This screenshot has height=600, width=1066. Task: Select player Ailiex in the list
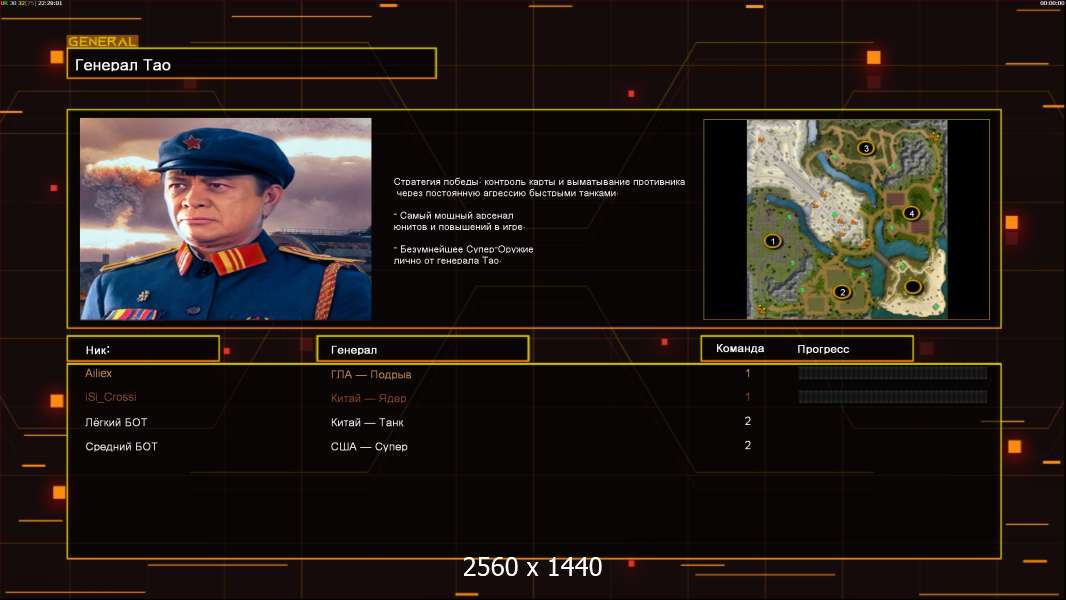coord(99,373)
